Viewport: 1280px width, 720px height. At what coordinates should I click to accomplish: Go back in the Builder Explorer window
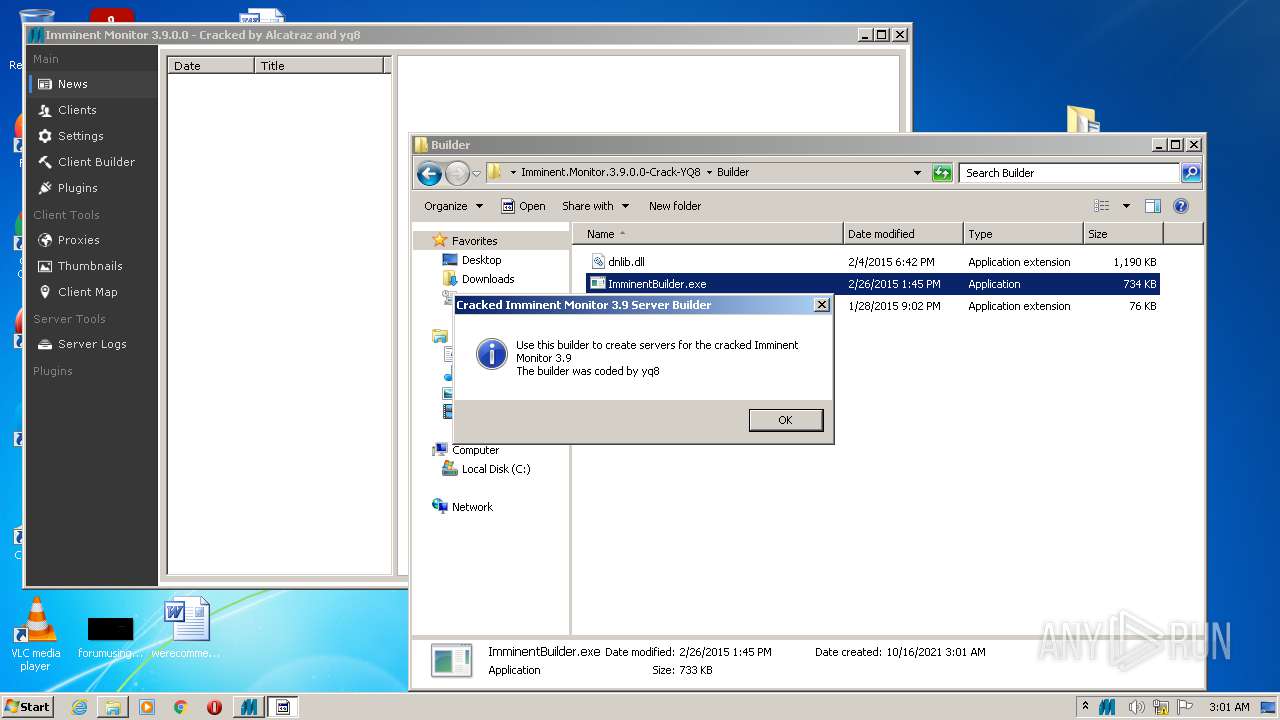point(429,173)
